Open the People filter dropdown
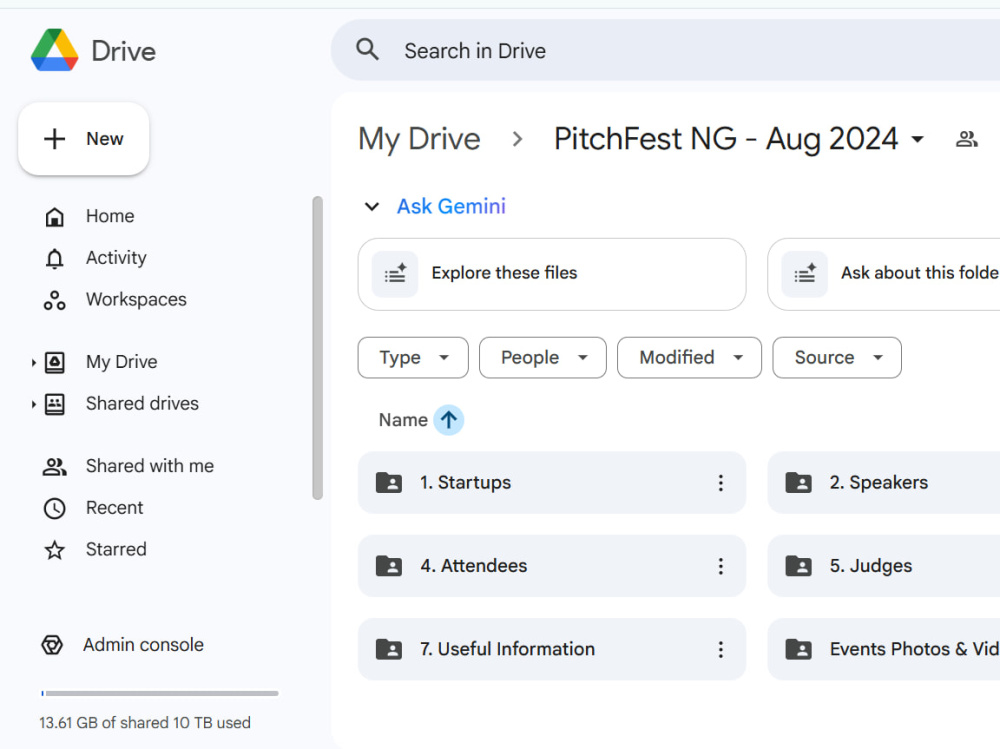1000x749 pixels. point(543,358)
